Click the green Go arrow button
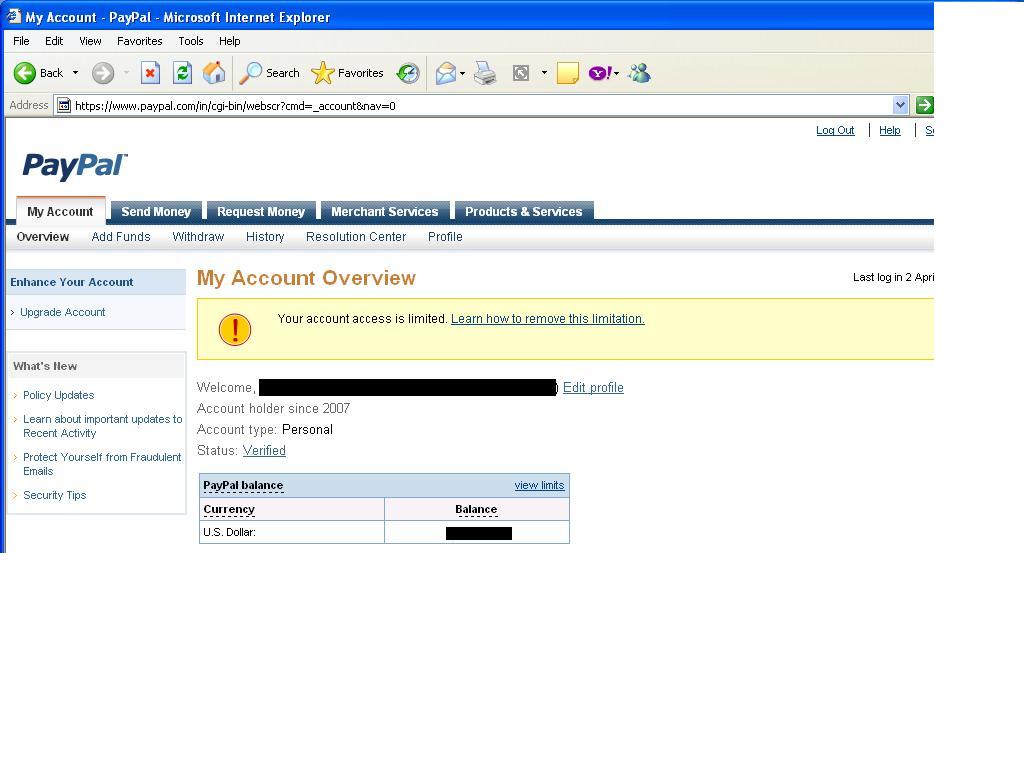1024x768 pixels. tap(925, 105)
